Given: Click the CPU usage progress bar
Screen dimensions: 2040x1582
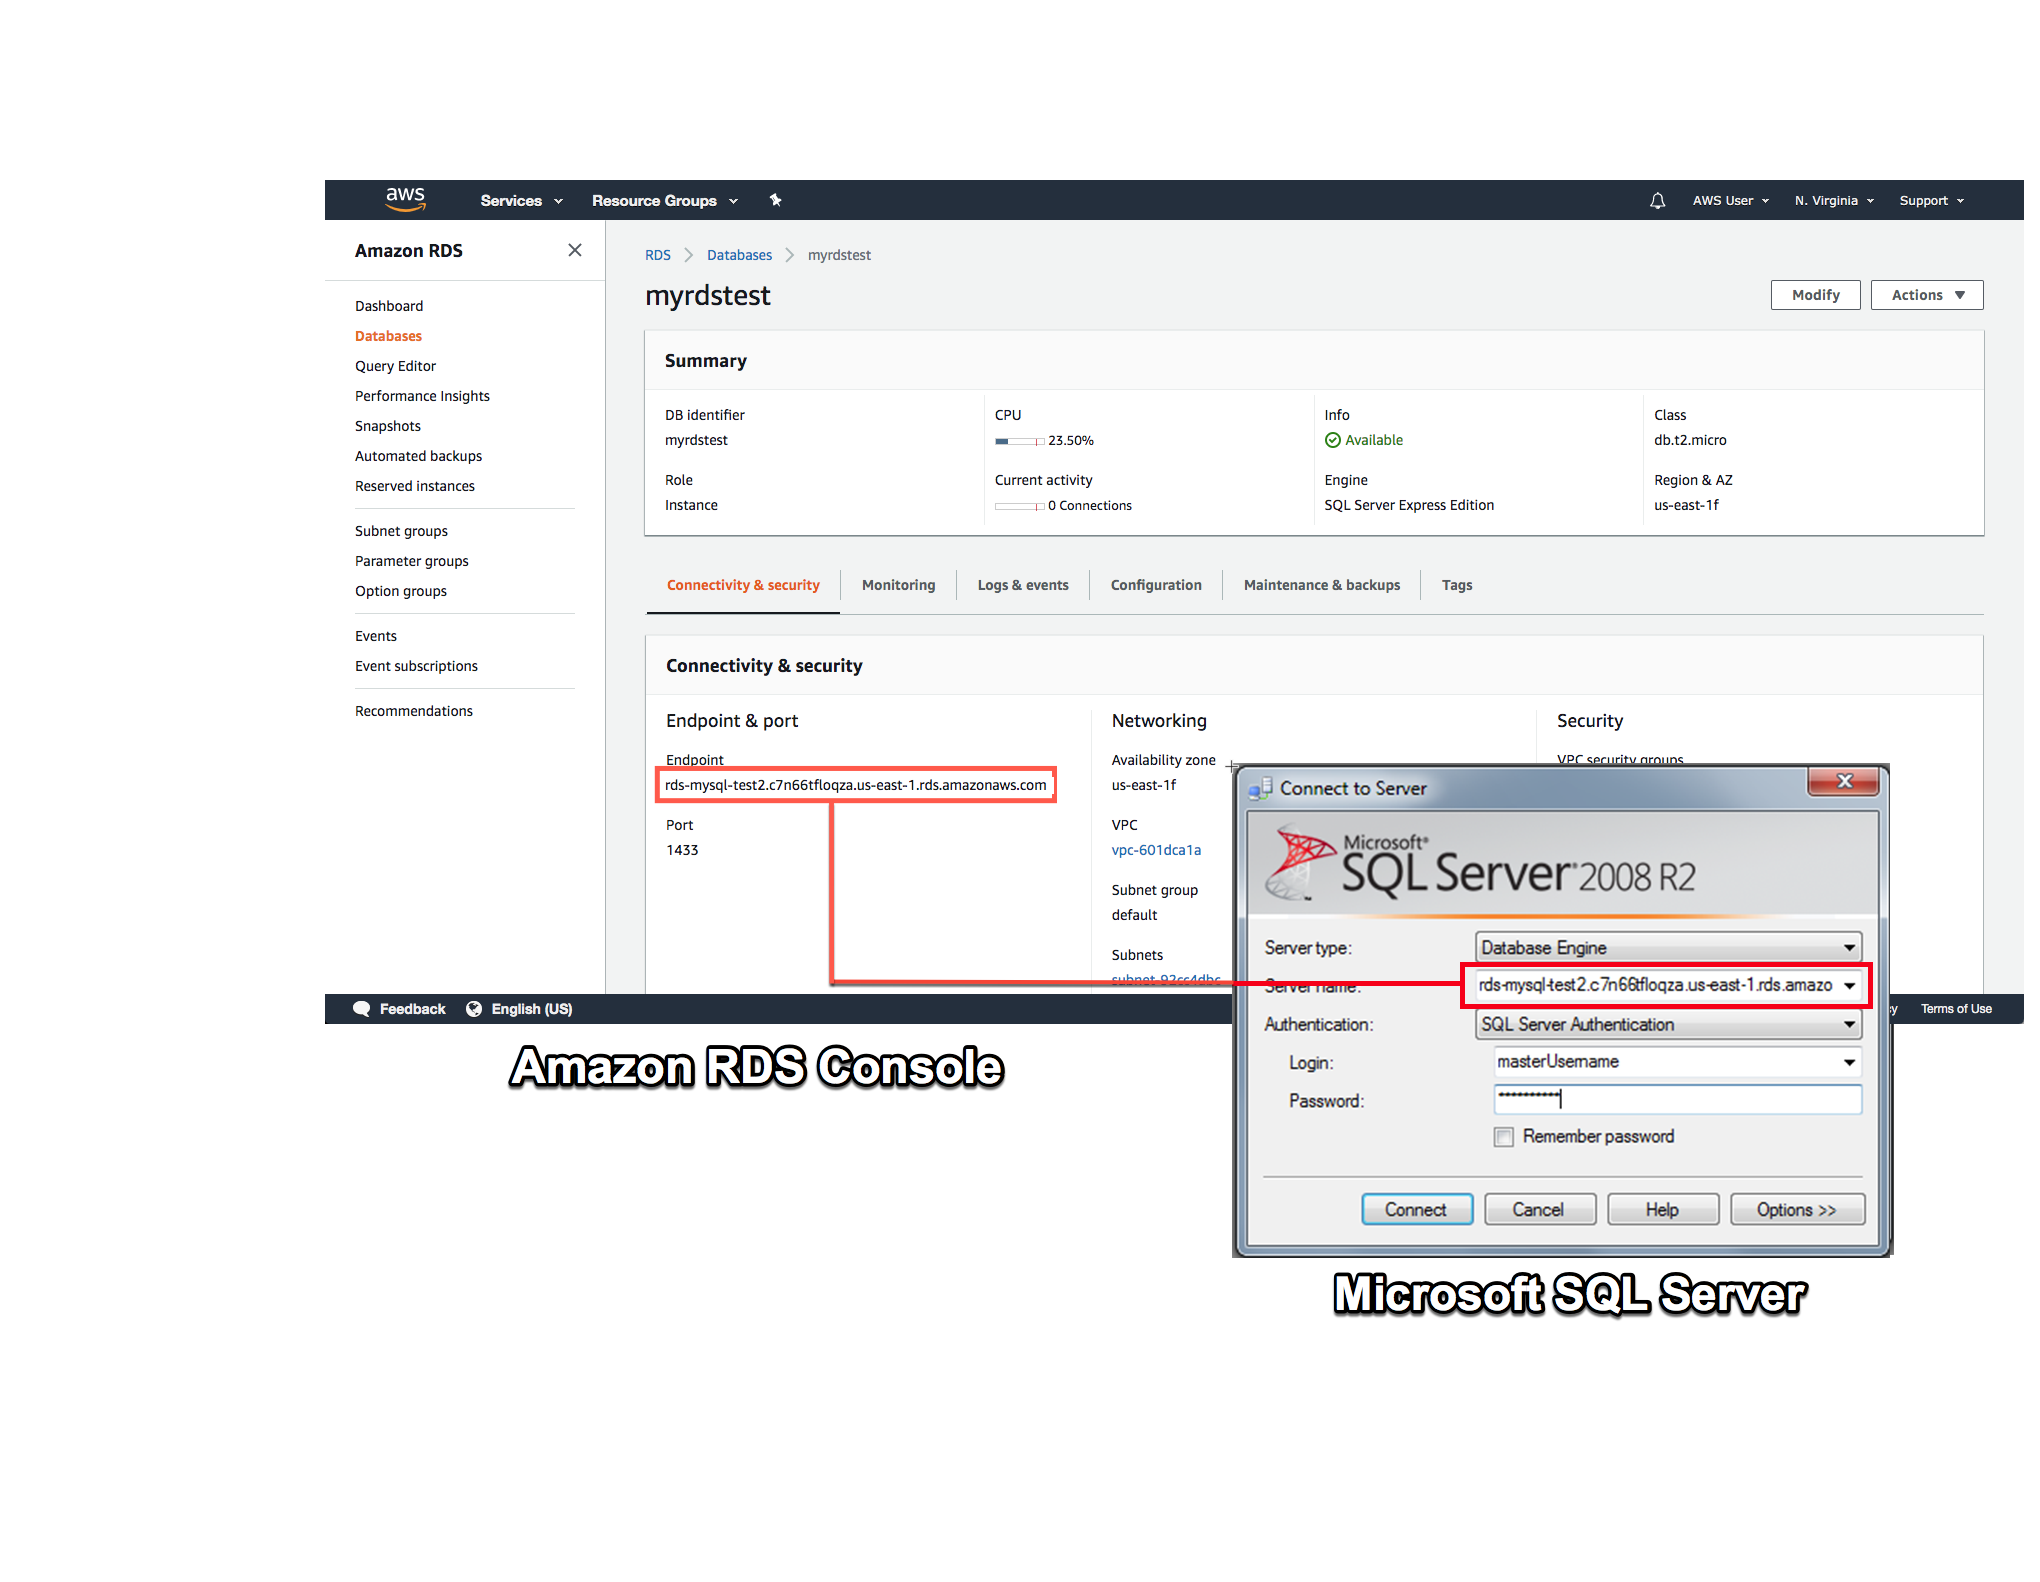Looking at the screenshot, I should click(x=1018, y=440).
